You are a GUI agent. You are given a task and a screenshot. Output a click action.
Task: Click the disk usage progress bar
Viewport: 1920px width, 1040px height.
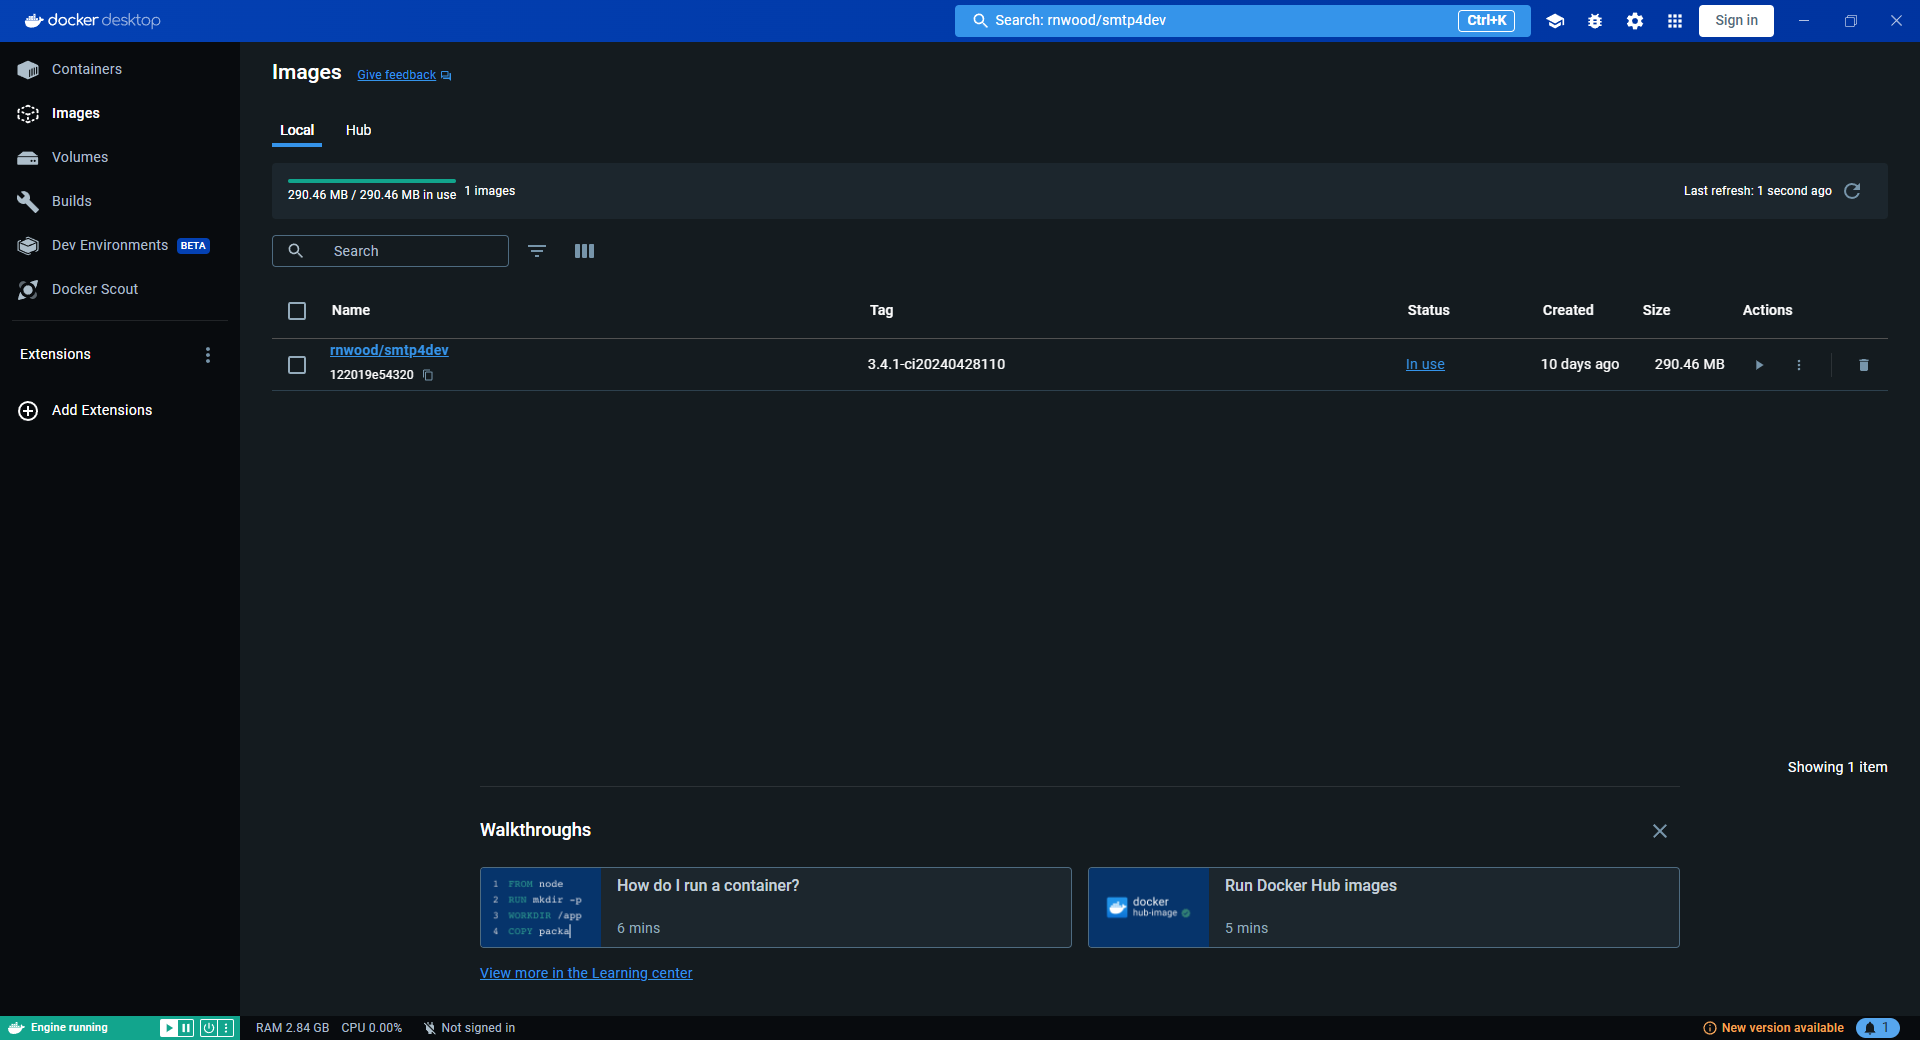pos(372,181)
